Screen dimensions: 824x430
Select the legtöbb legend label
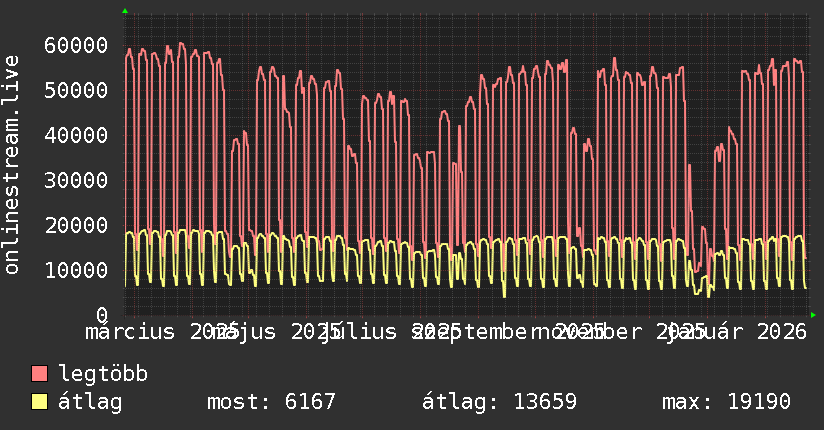click(x=103, y=374)
